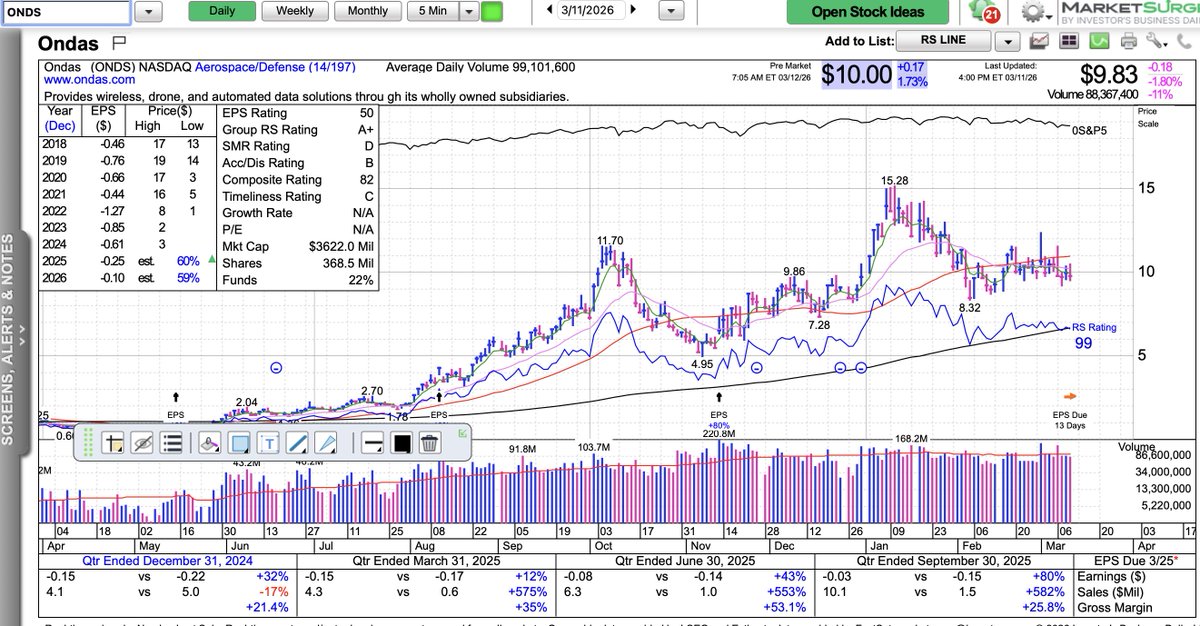Go to previous date arrow

(549, 11)
